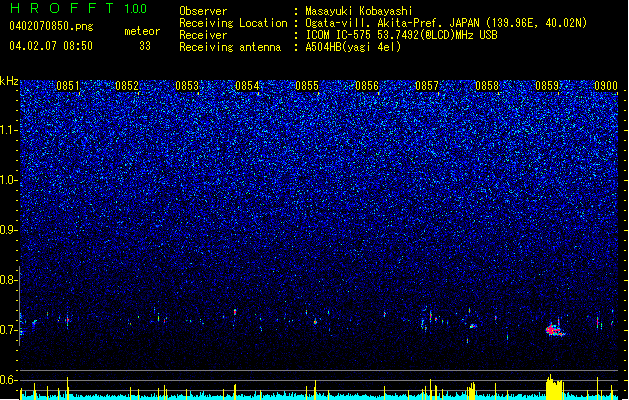The height and width of the screenshot is (400, 629).
Task: Click the 'Receiver' field label
Action: (x=203, y=35)
